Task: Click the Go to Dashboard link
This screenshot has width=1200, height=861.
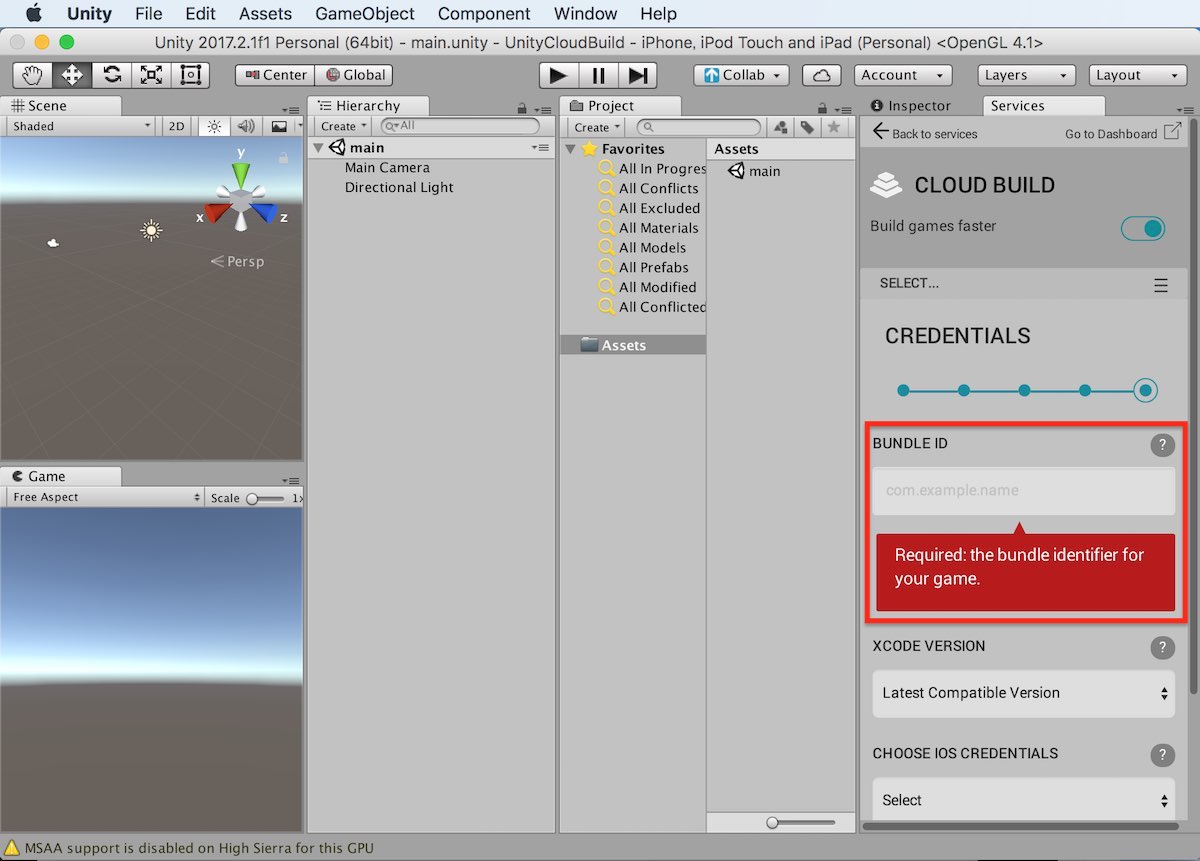Action: [1123, 133]
